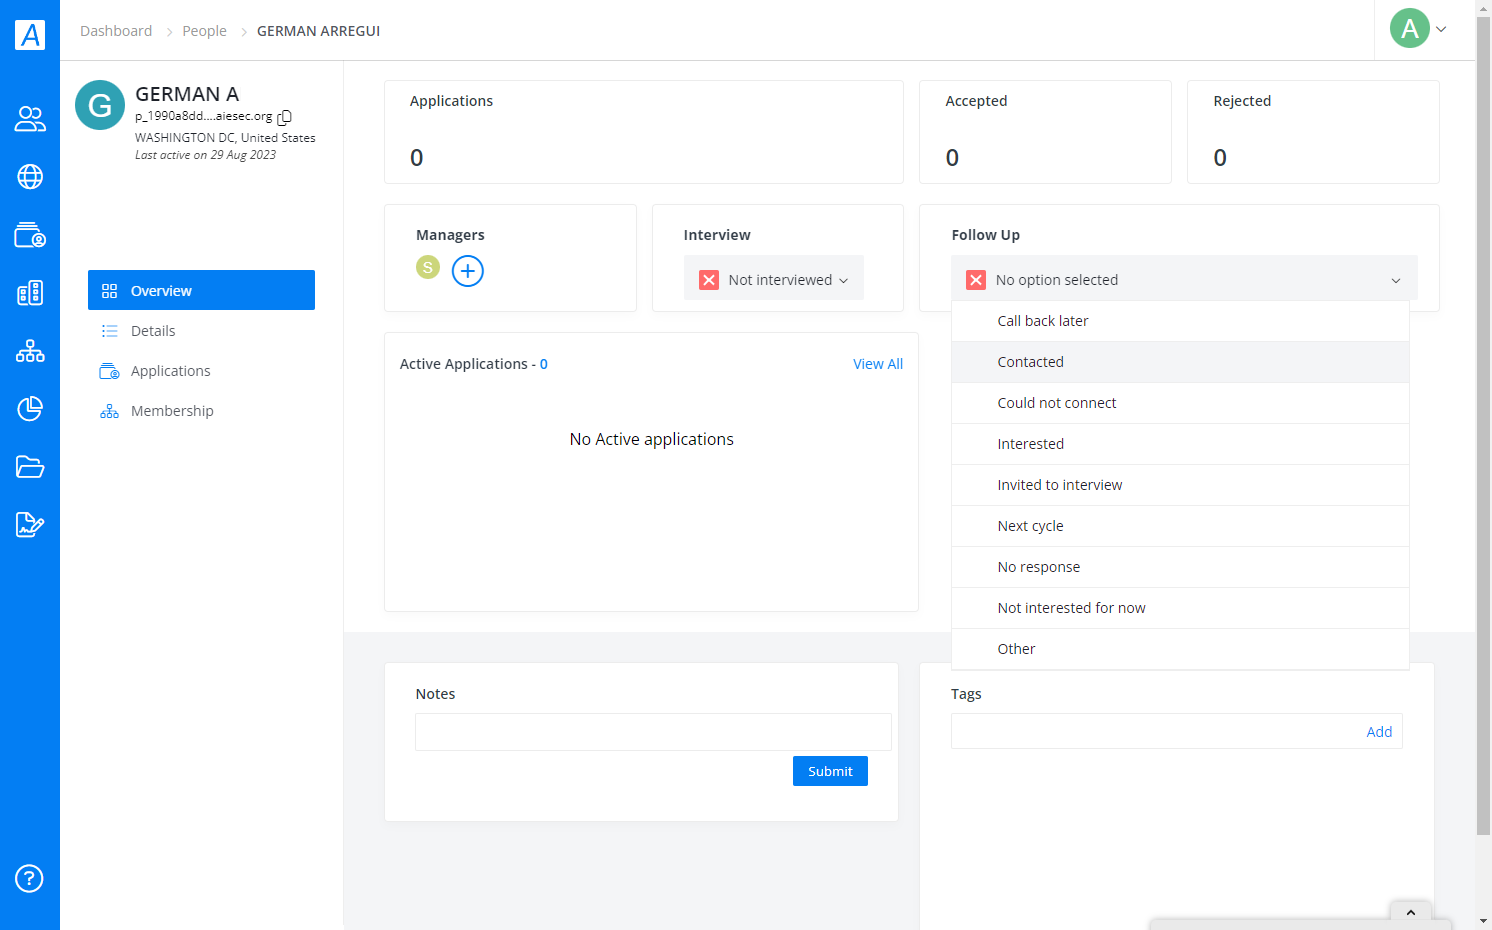Image resolution: width=1492 pixels, height=930 pixels.
Task: Add a manager with plus icon
Action: tap(468, 271)
